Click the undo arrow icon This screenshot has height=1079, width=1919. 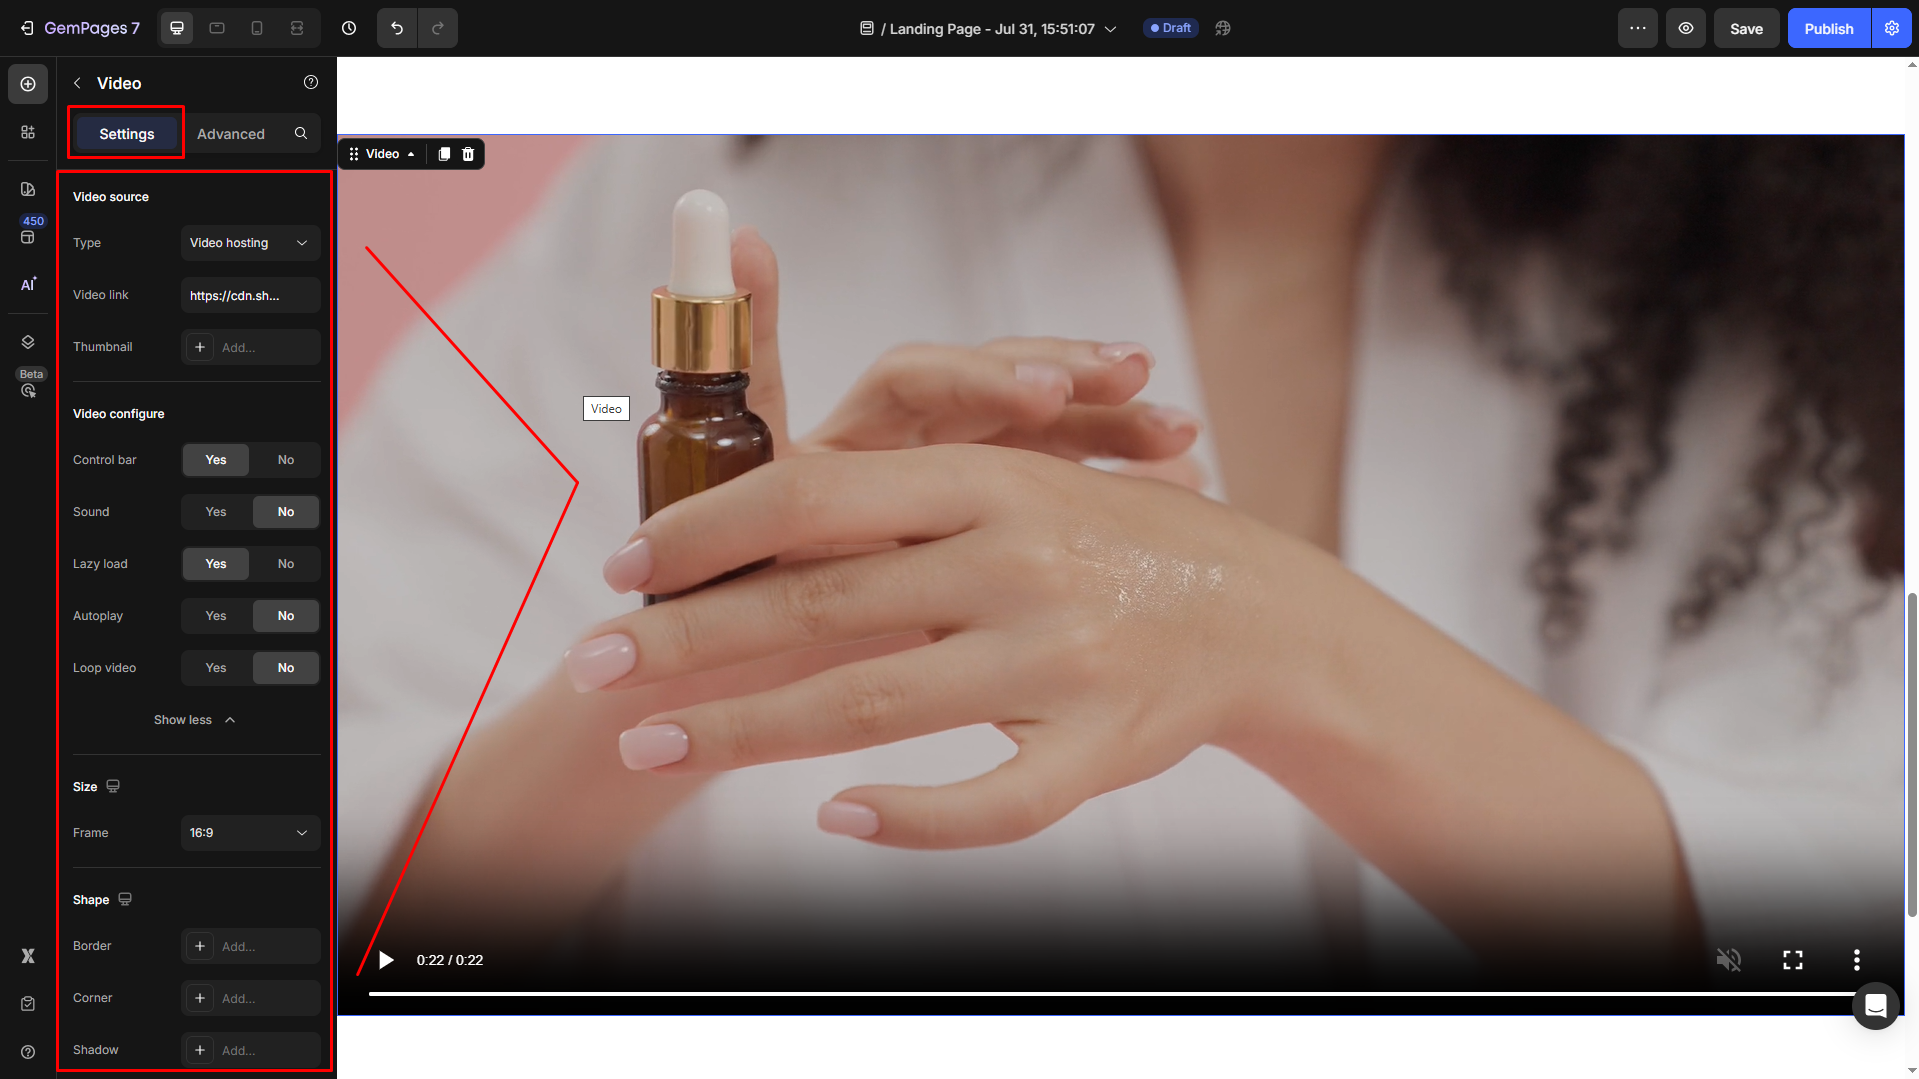[397, 28]
